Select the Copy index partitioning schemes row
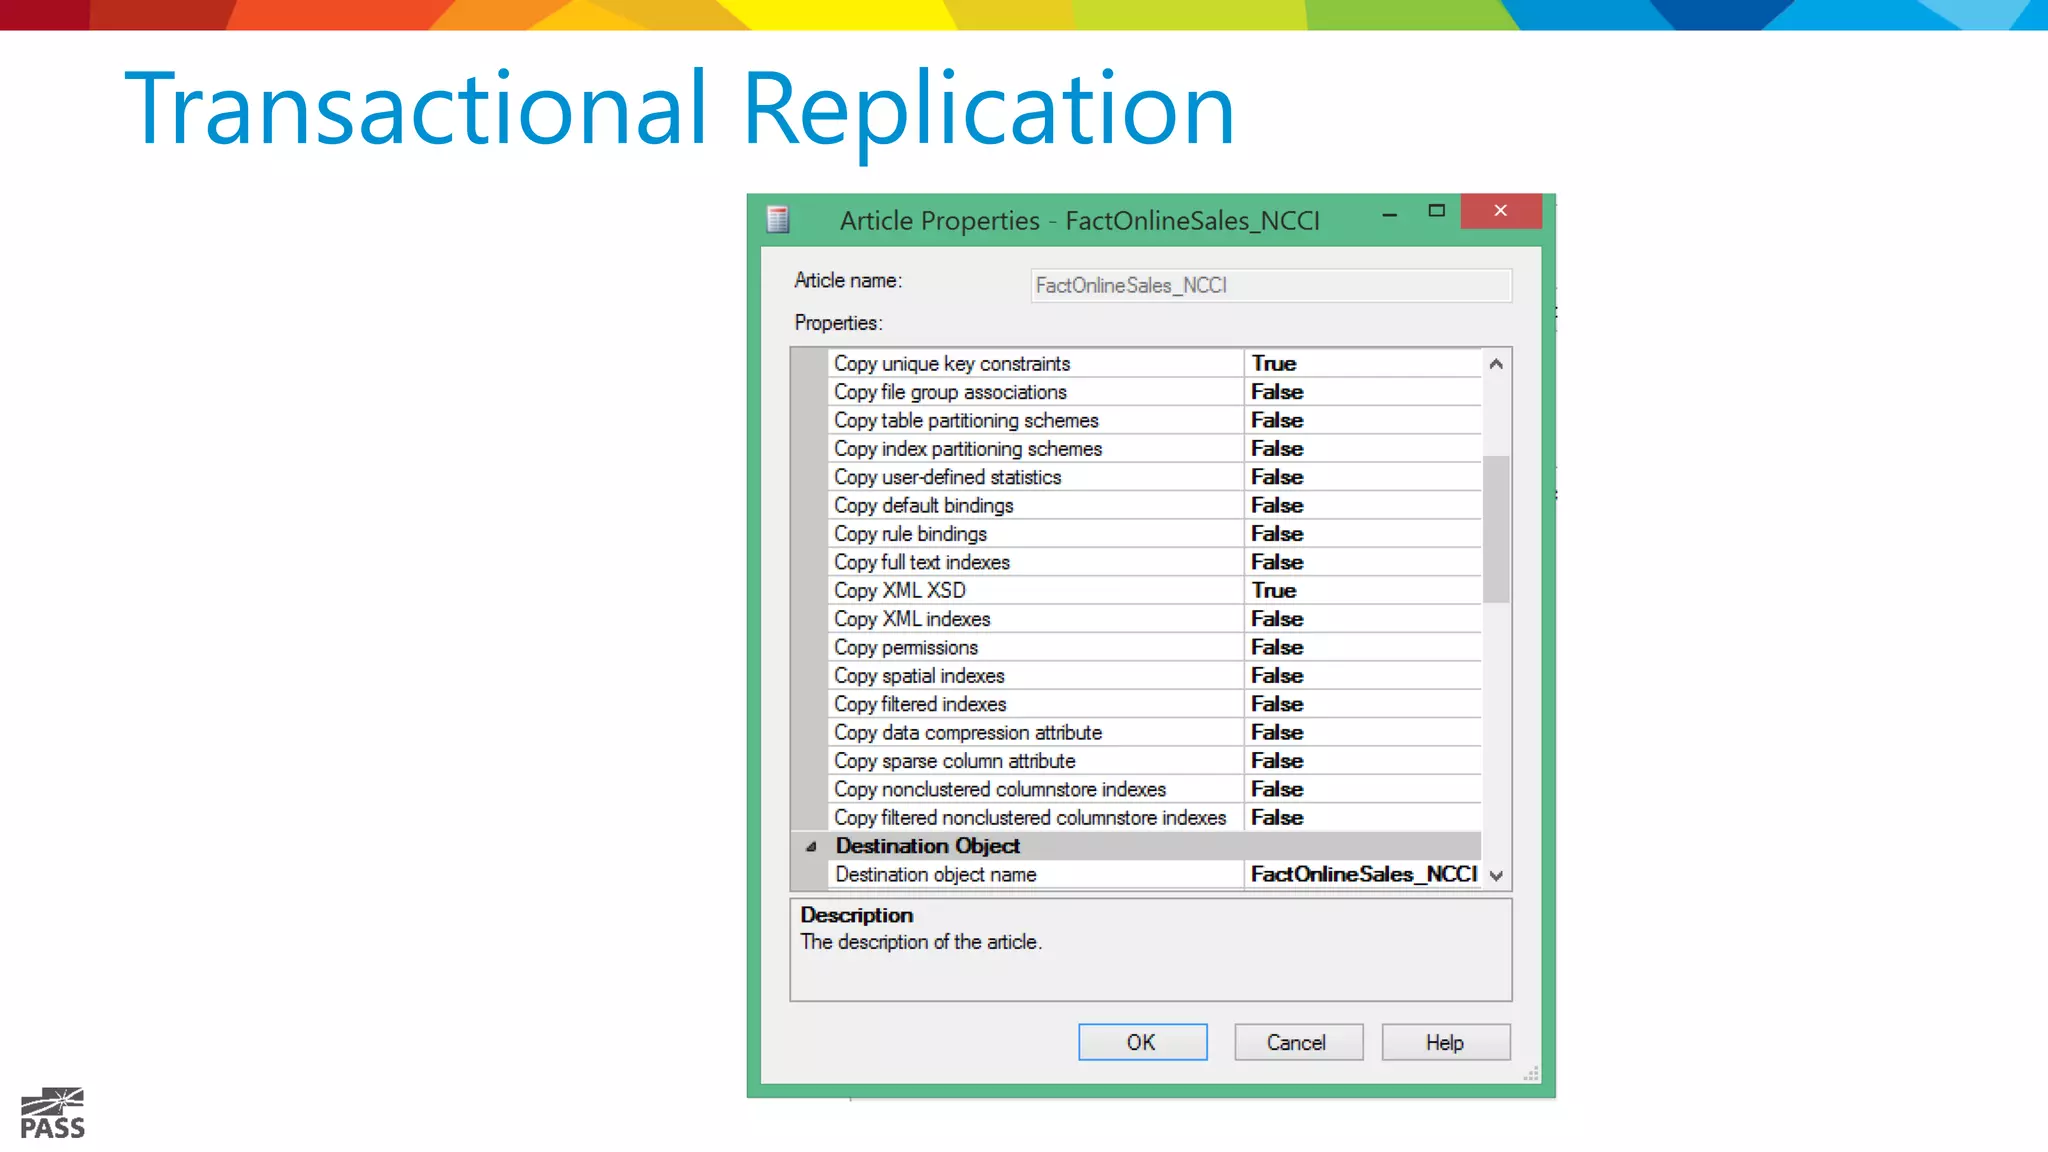 [1155, 448]
